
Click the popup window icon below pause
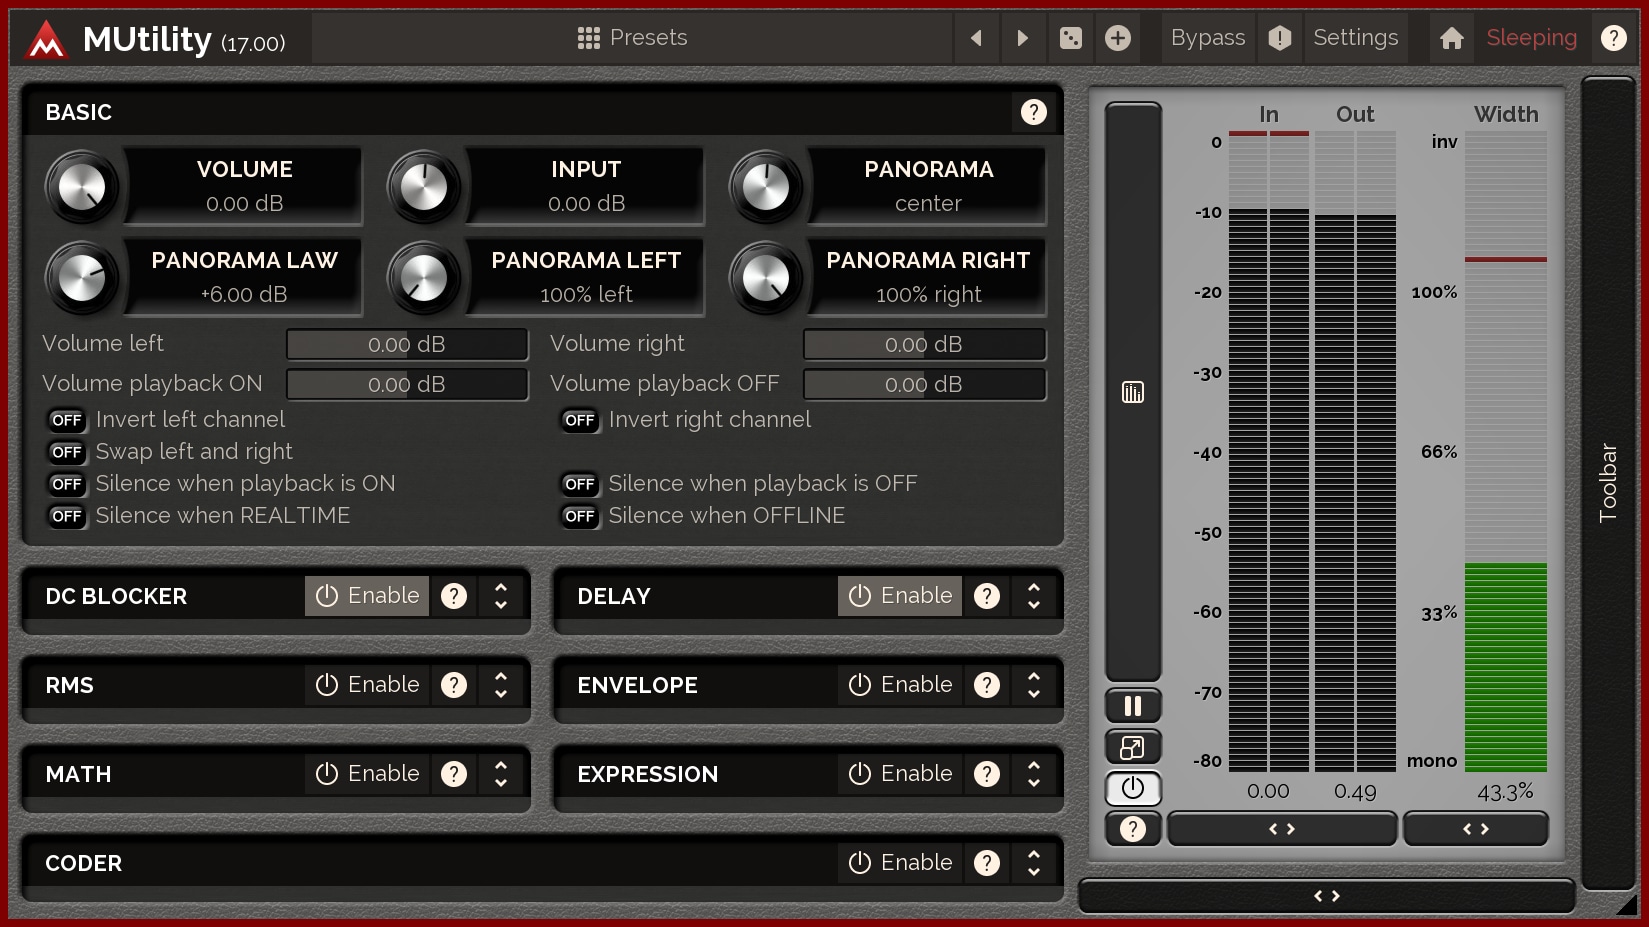click(x=1132, y=747)
